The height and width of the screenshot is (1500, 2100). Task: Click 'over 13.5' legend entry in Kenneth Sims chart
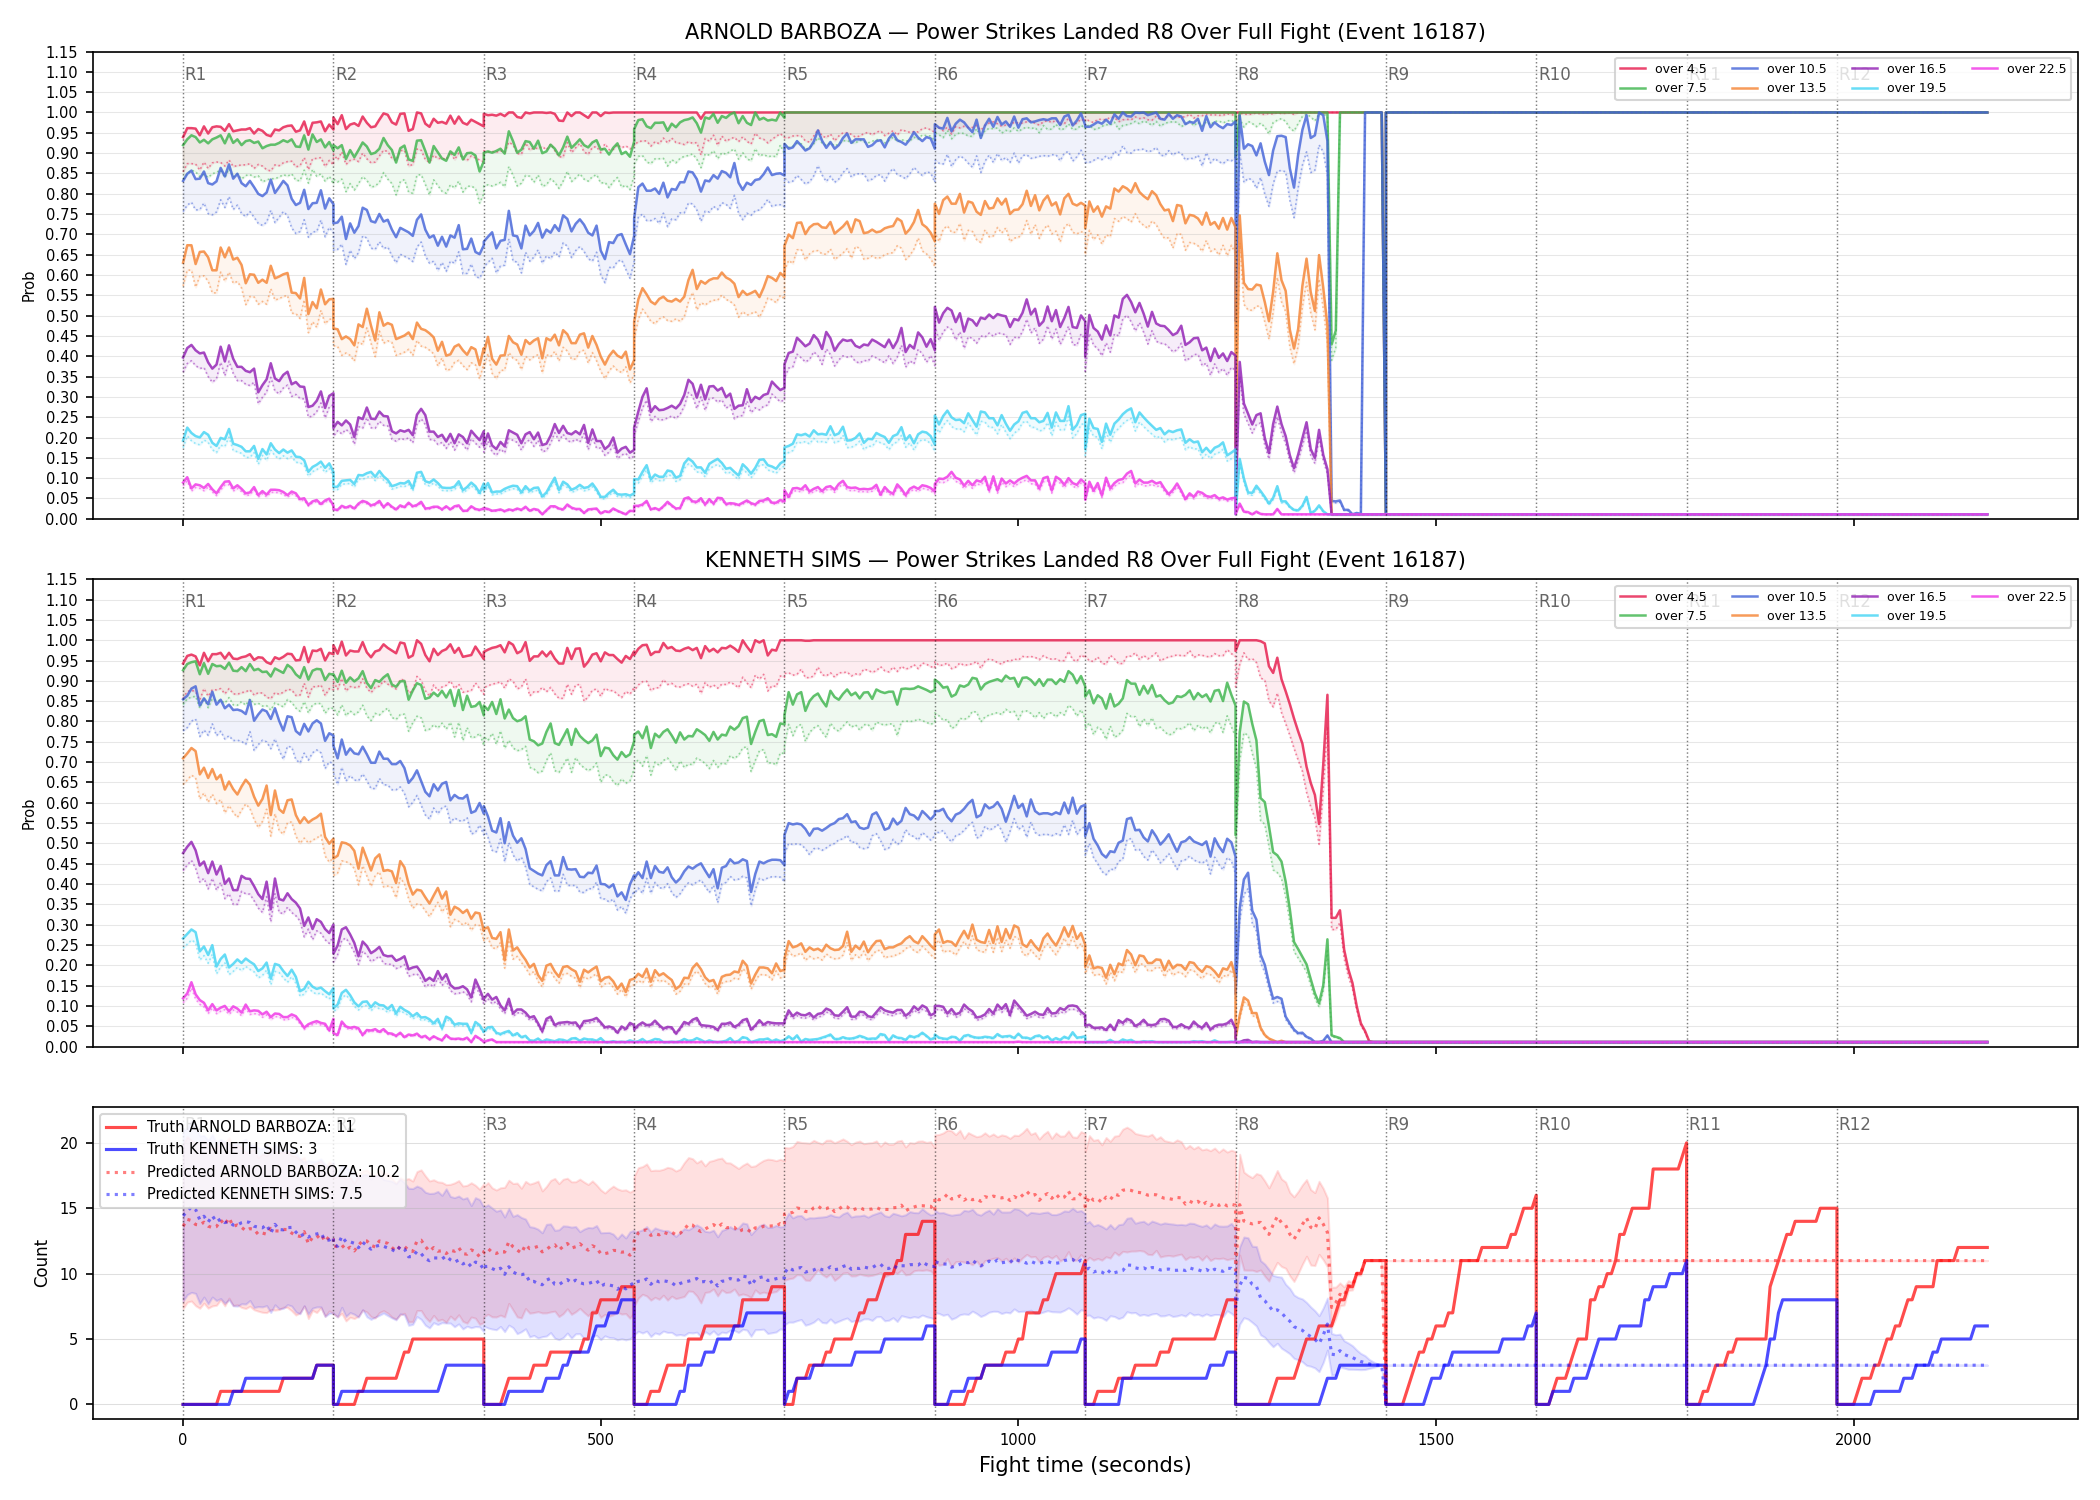[x=1779, y=616]
